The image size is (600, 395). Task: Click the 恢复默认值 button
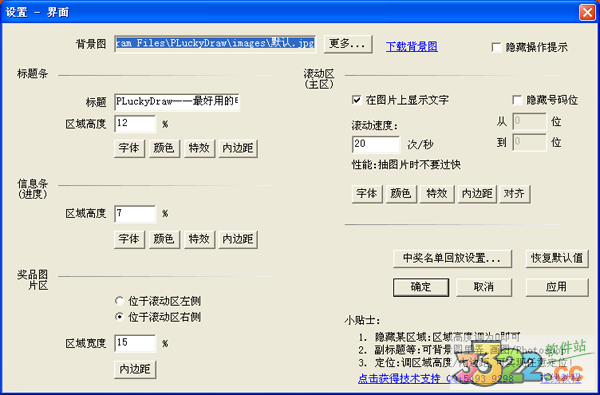pyautogui.click(x=557, y=259)
